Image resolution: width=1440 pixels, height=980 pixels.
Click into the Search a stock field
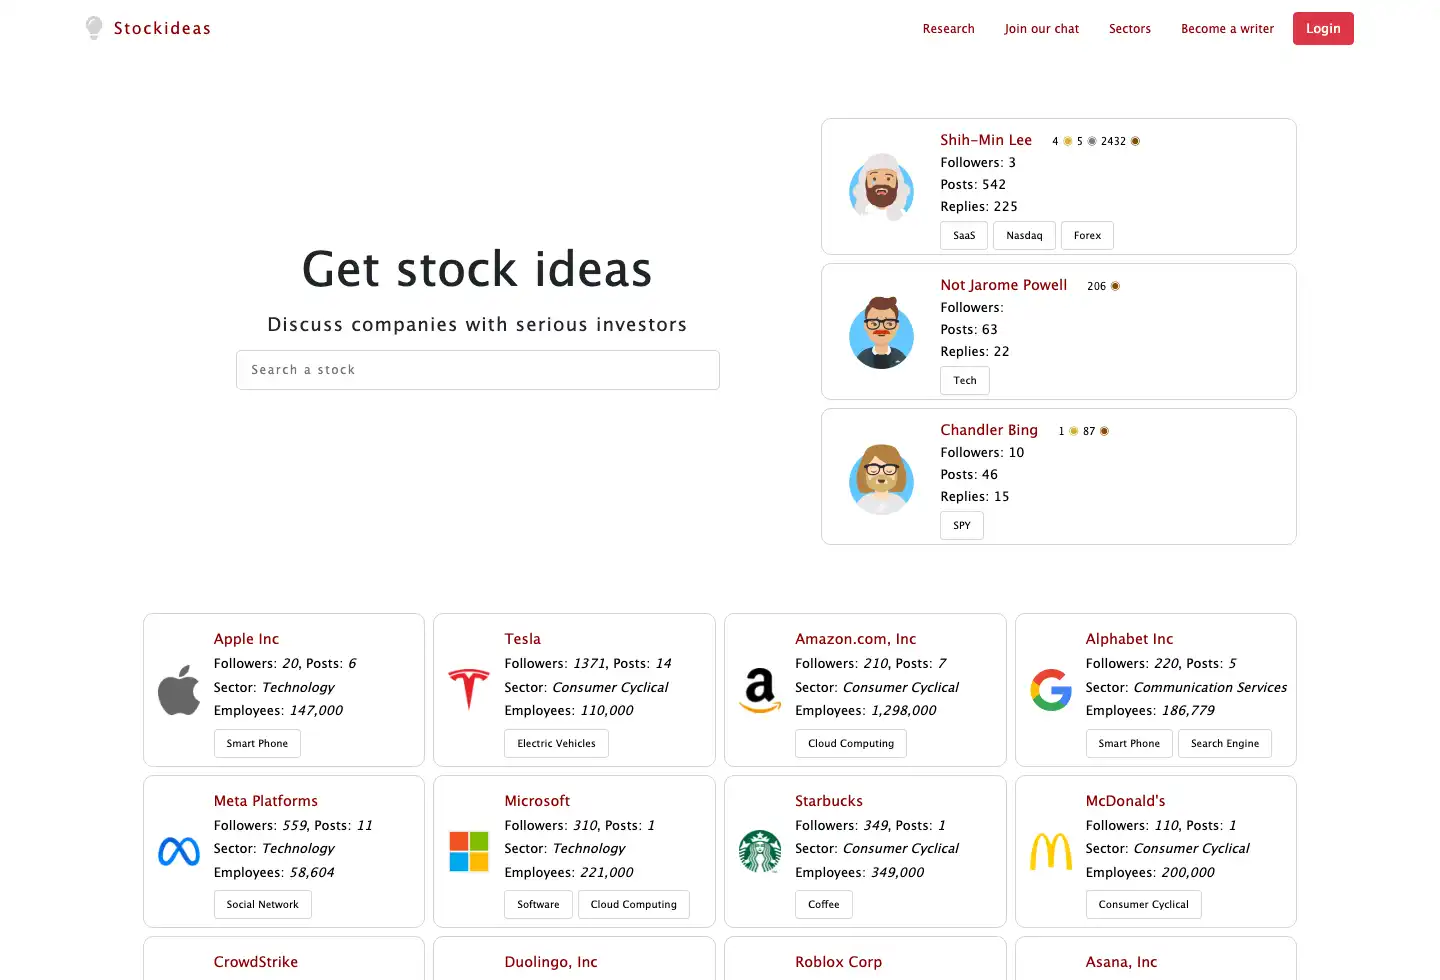pyautogui.click(x=478, y=370)
